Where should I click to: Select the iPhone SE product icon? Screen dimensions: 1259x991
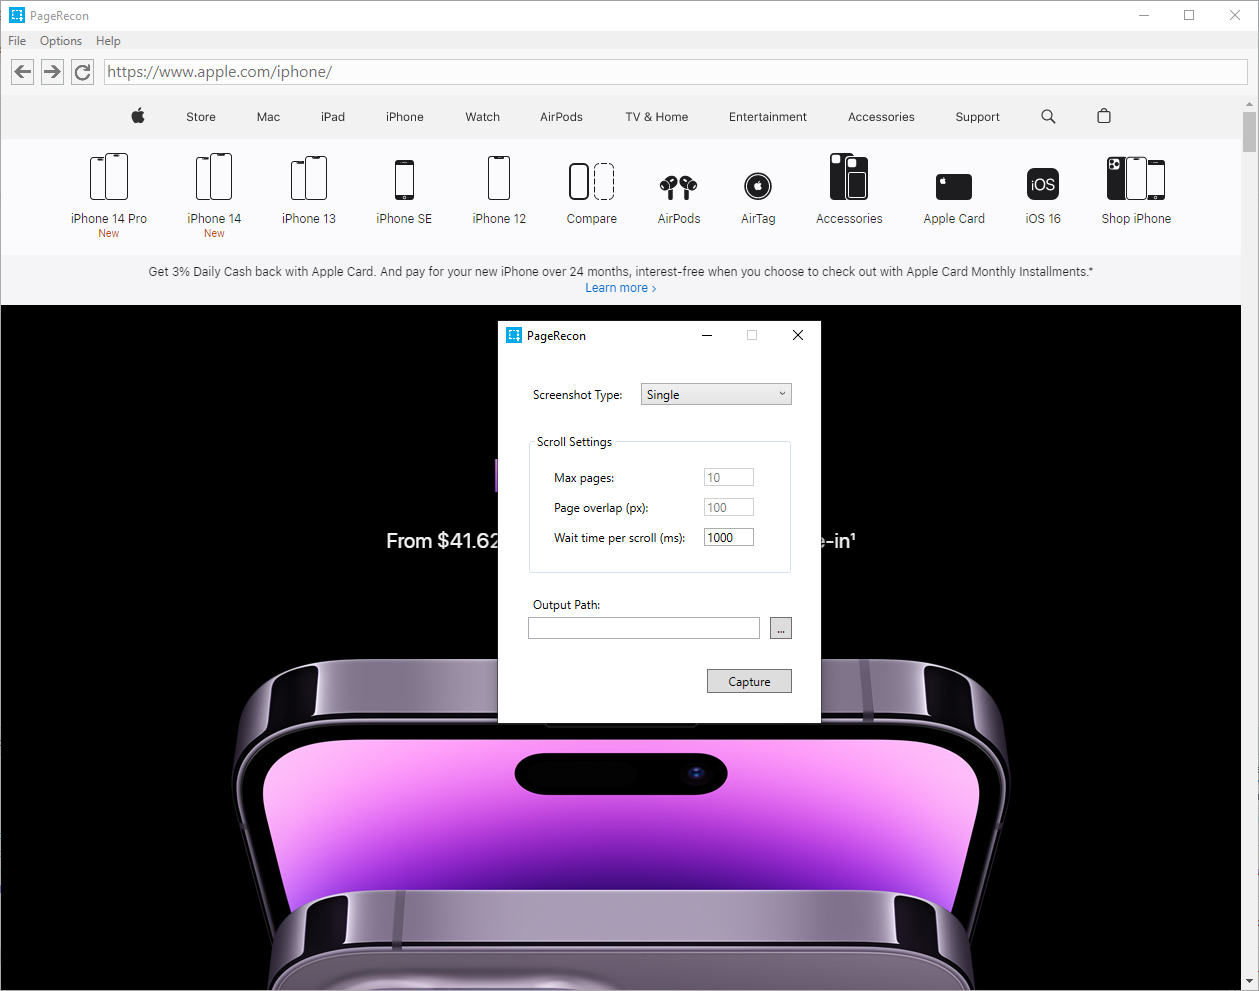point(404,180)
